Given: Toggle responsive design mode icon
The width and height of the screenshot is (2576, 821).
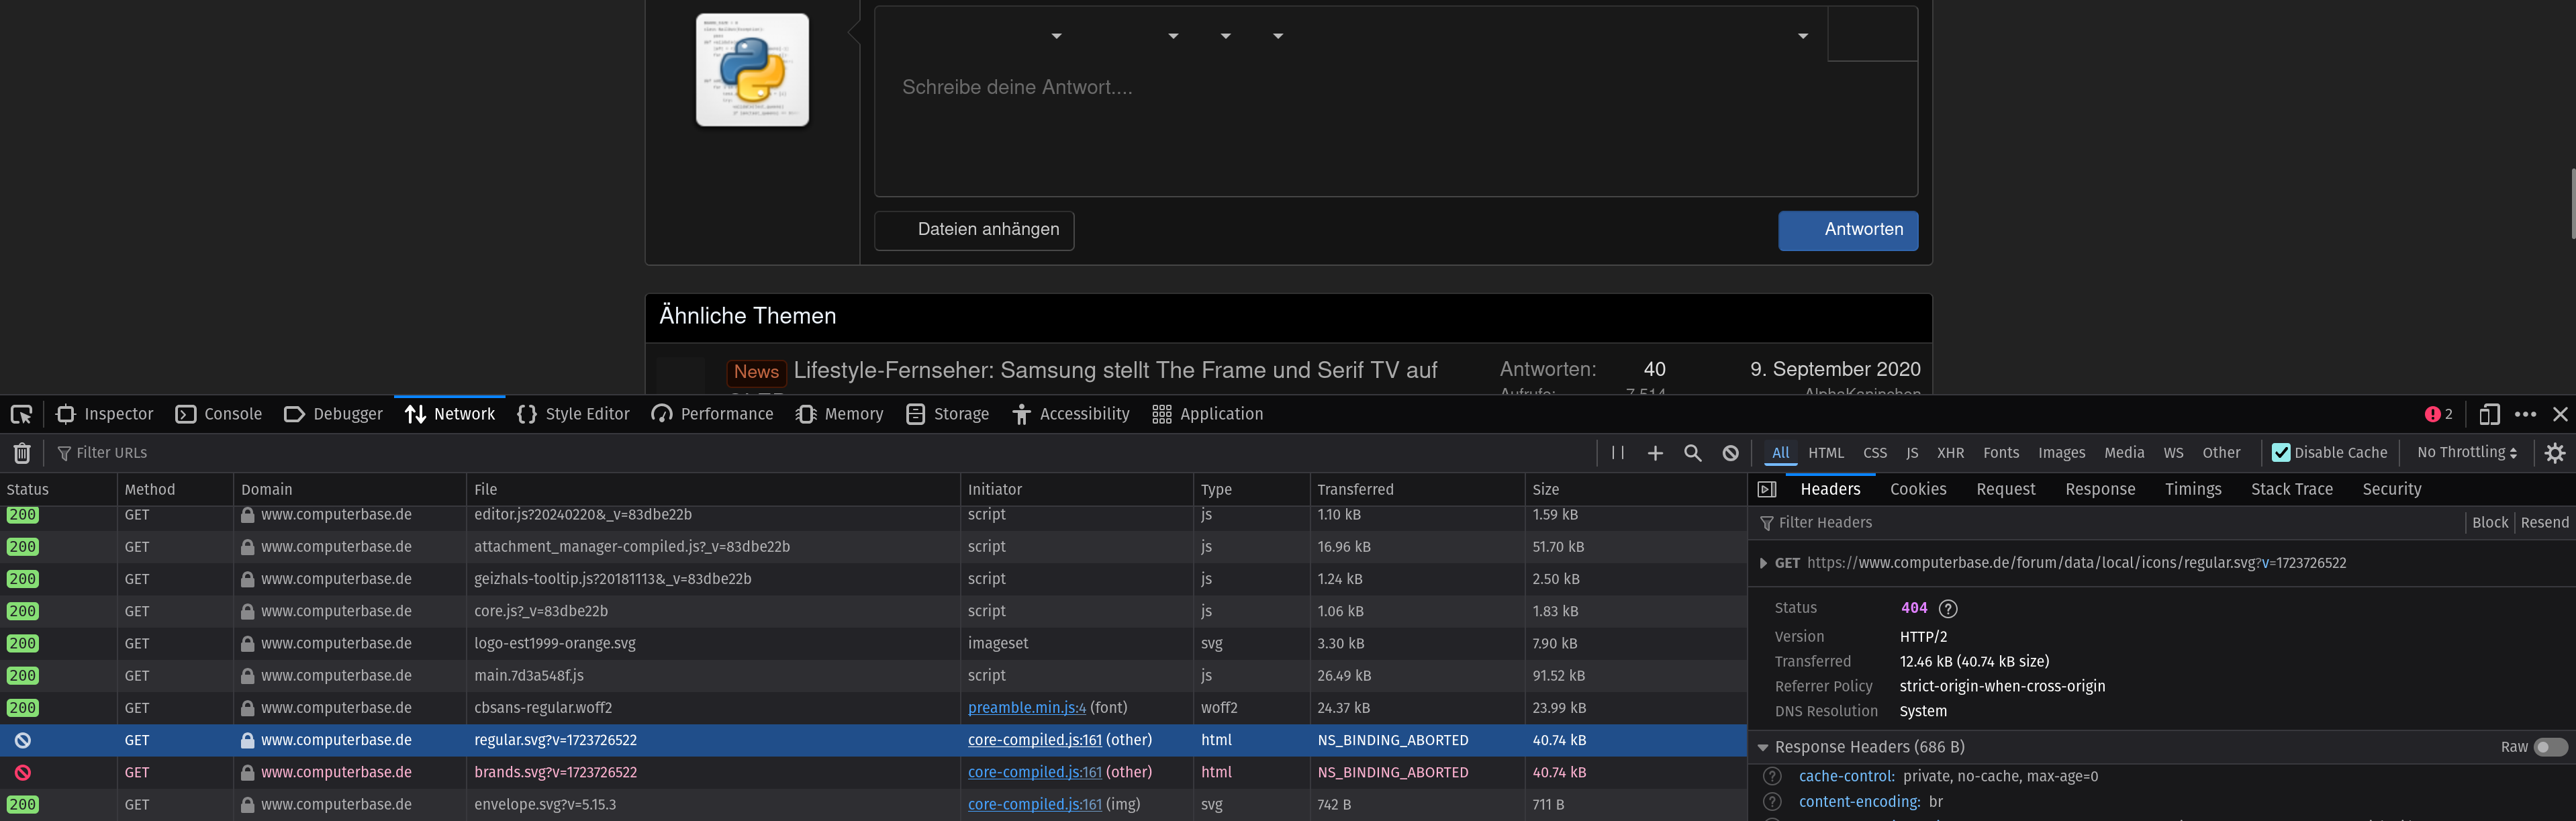Looking at the screenshot, I should point(2489,414).
